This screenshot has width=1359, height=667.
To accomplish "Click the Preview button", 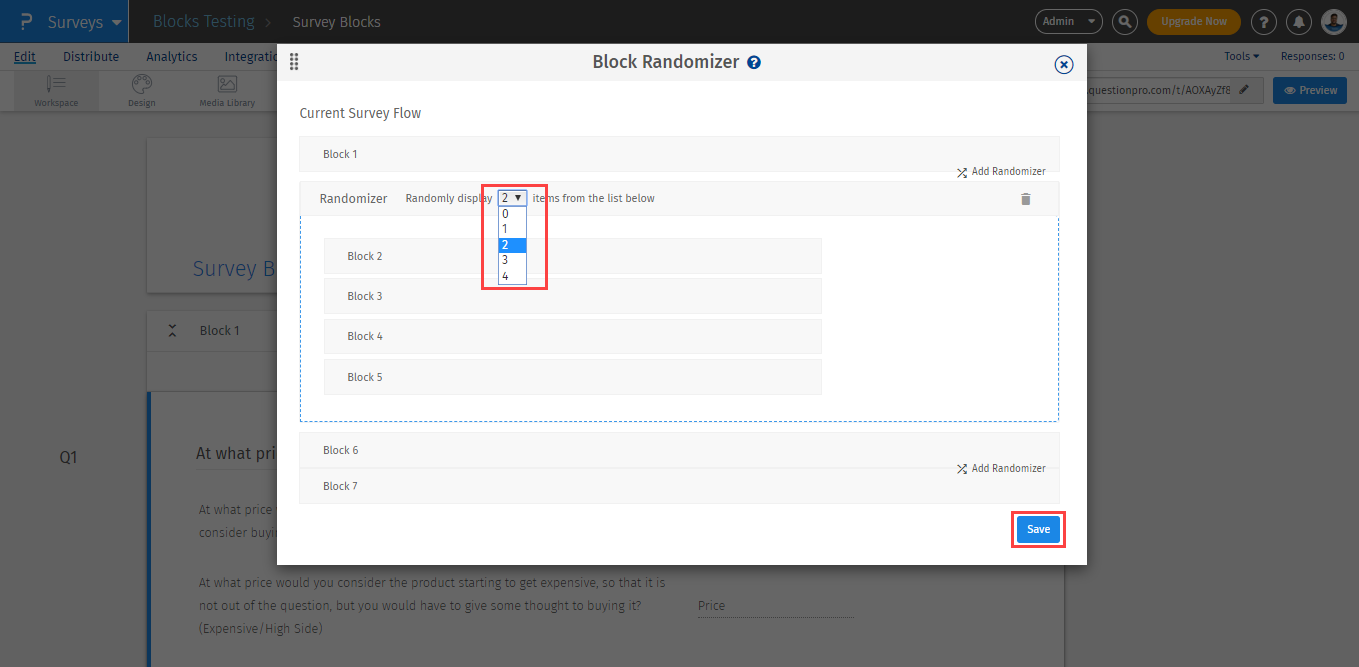I will click(x=1310, y=89).
